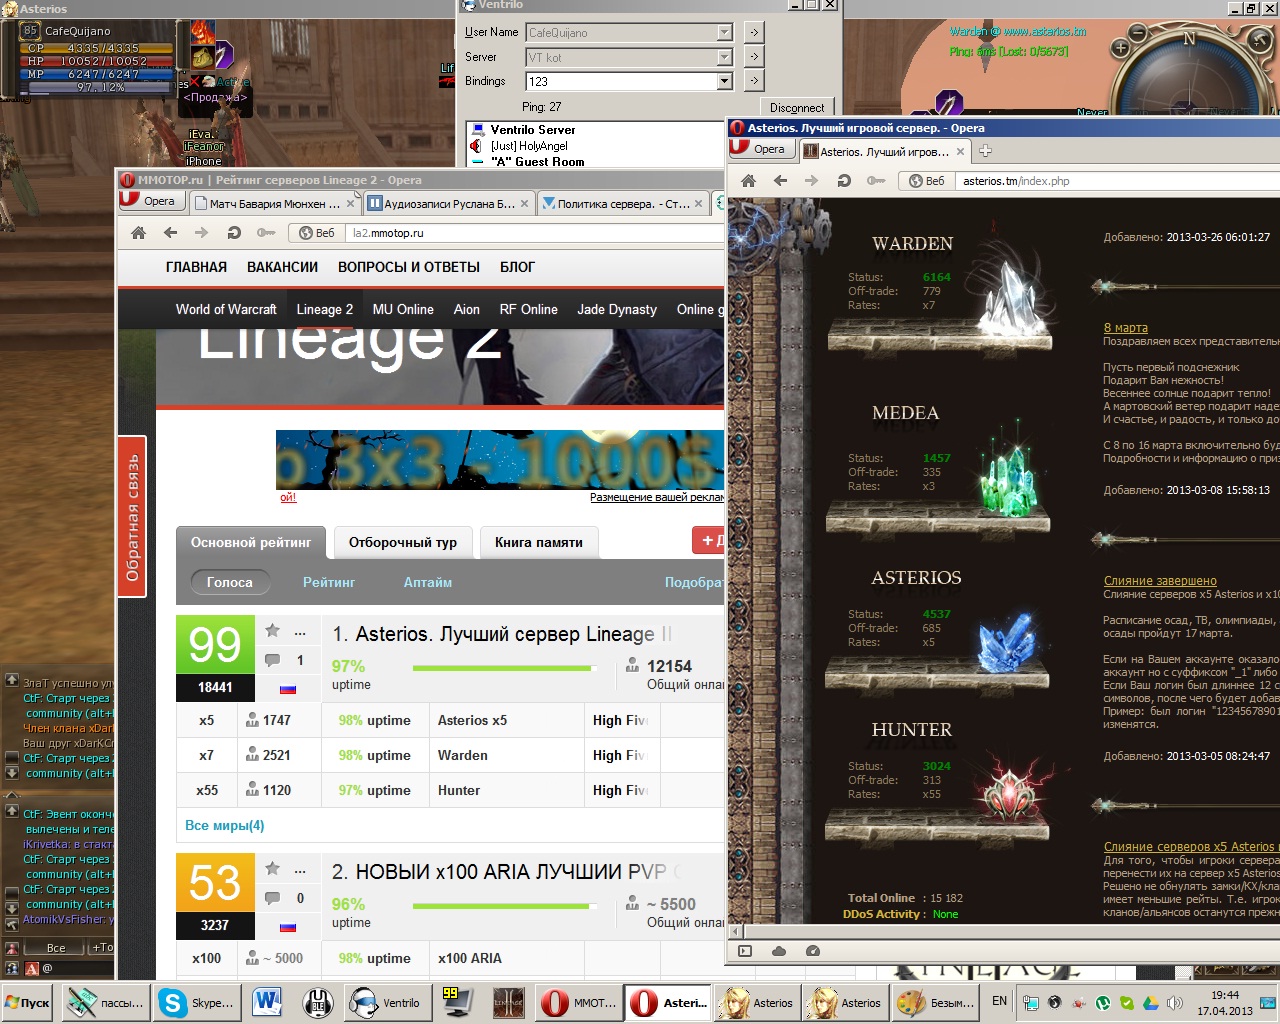This screenshot has height=1024, width=1280.
Task: Go back in Asterios Opera window
Action: (x=780, y=181)
